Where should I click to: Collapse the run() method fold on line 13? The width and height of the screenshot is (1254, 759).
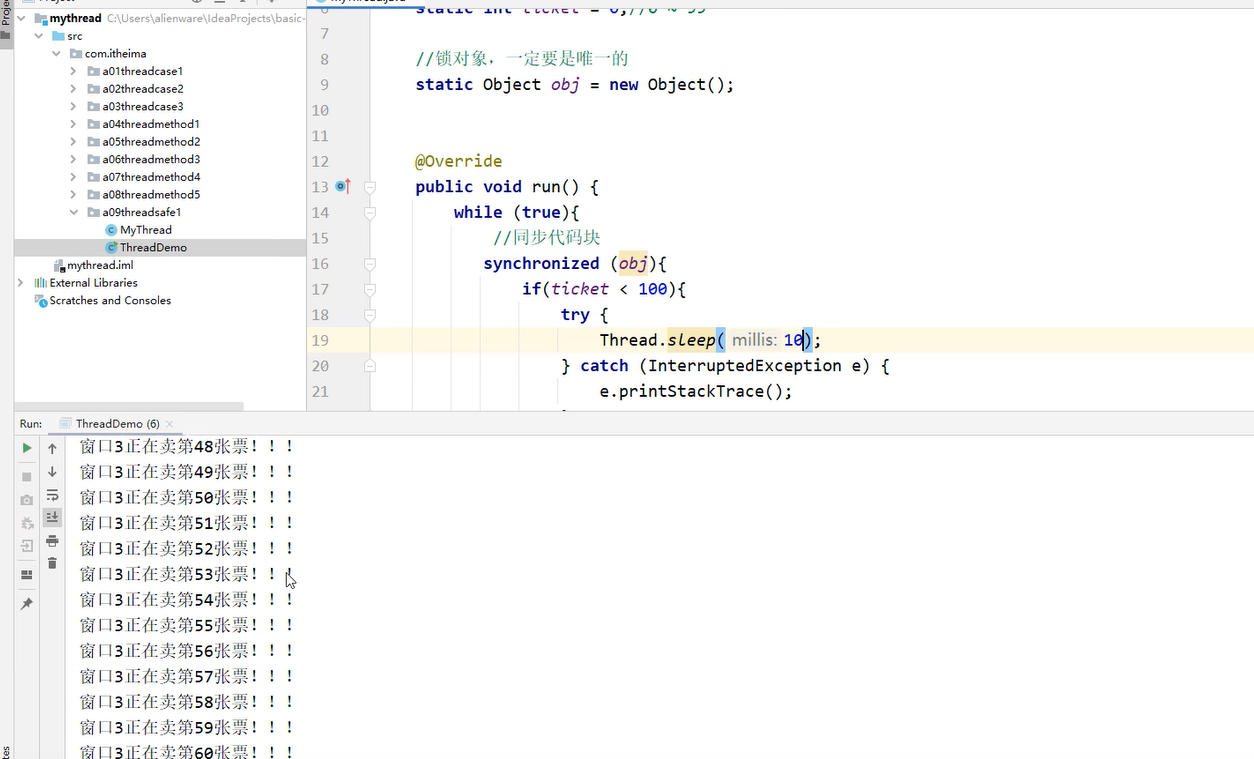370,187
